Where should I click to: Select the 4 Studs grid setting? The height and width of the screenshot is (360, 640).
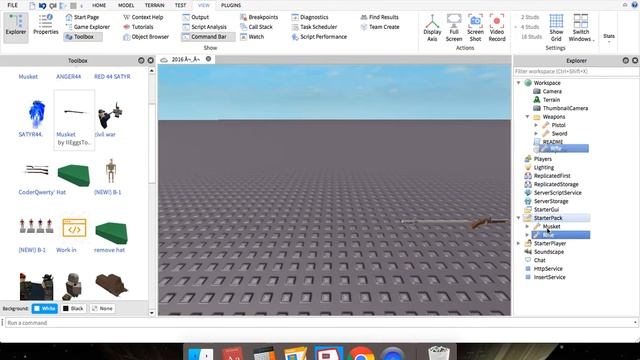pyautogui.click(x=530, y=27)
